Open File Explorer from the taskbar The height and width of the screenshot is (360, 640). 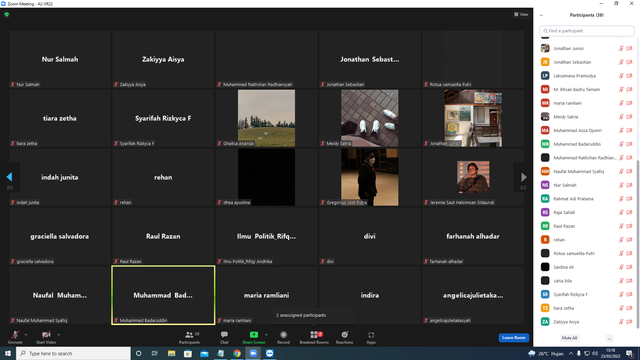(171, 353)
